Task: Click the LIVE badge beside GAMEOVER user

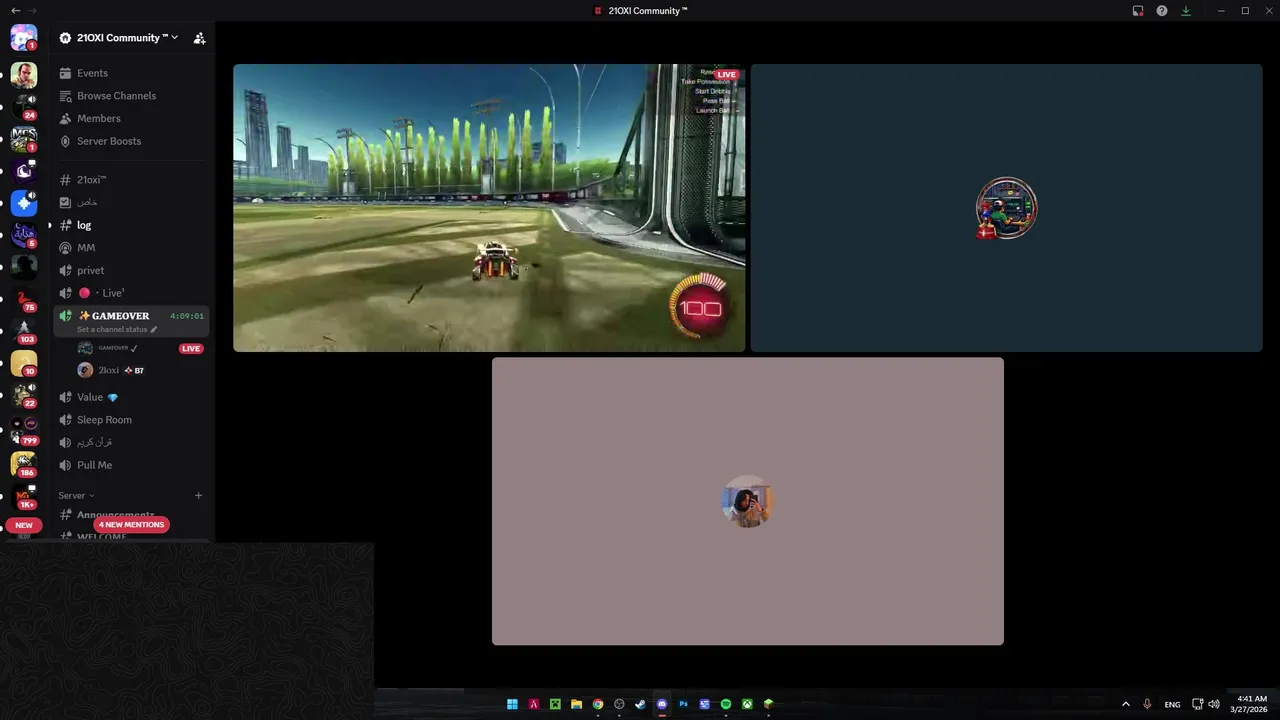Action: pyautogui.click(x=191, y=348)
